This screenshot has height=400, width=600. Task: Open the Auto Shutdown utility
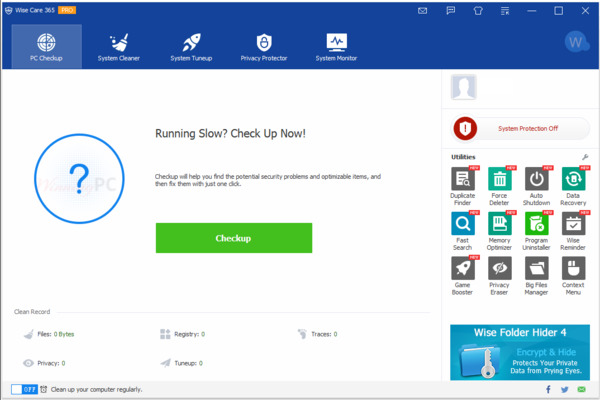pyautogui.click(x=536, y=186)
